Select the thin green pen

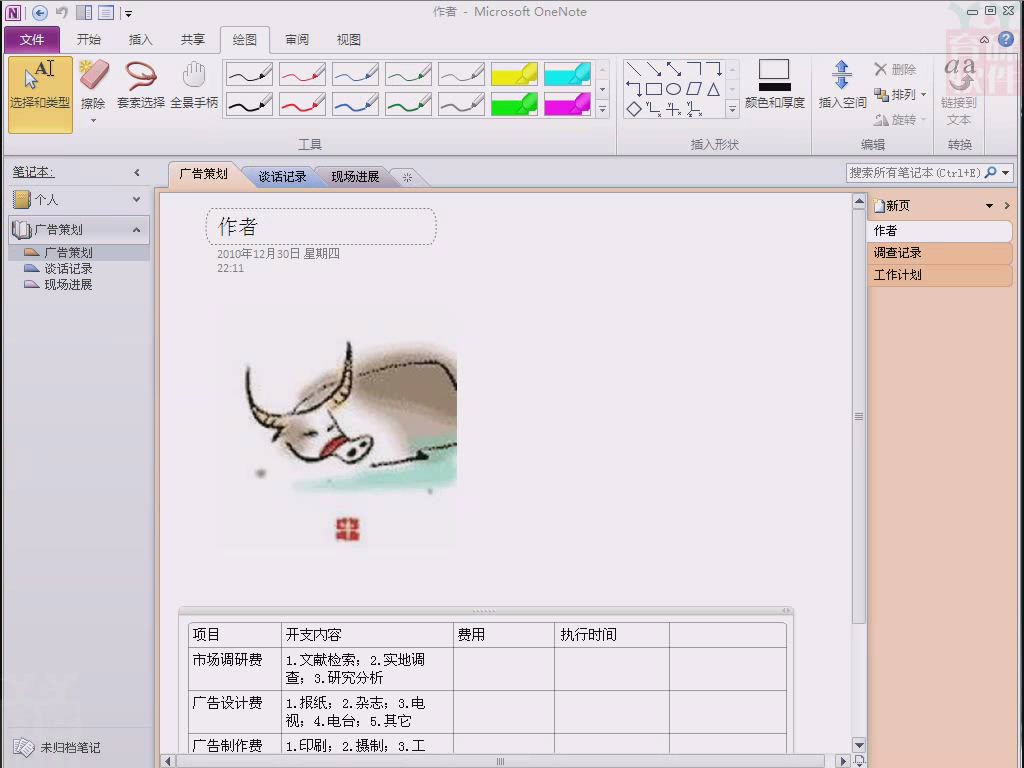point(408,74)
